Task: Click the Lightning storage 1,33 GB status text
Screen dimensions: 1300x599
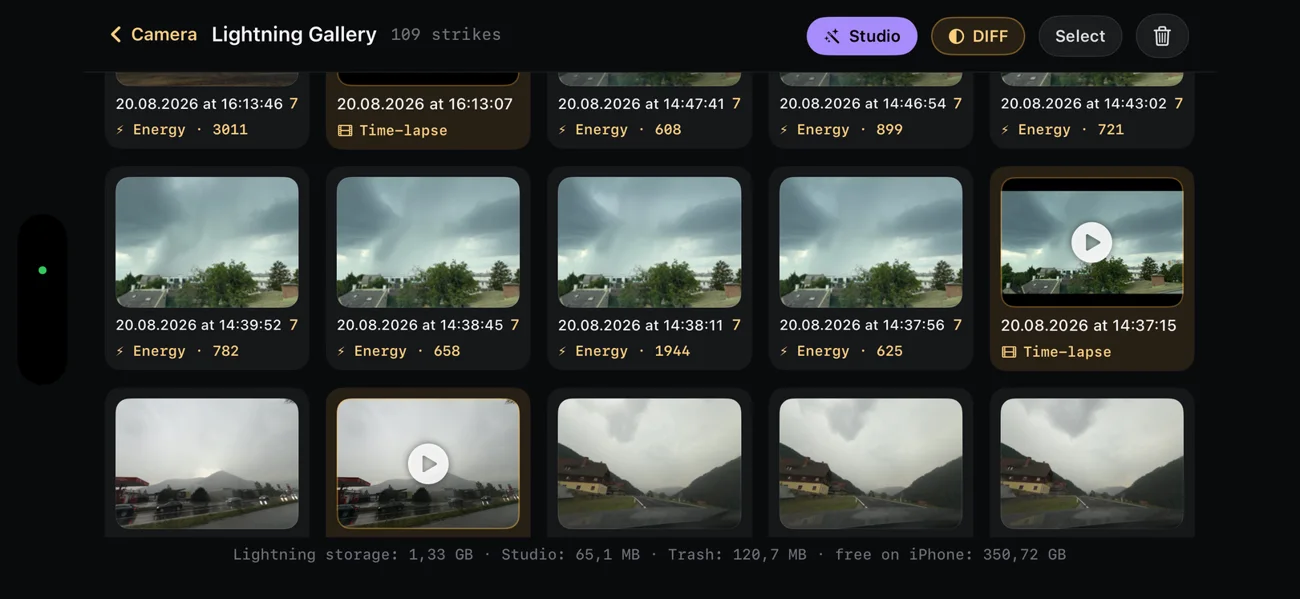Action: click(x=353, y=554)
